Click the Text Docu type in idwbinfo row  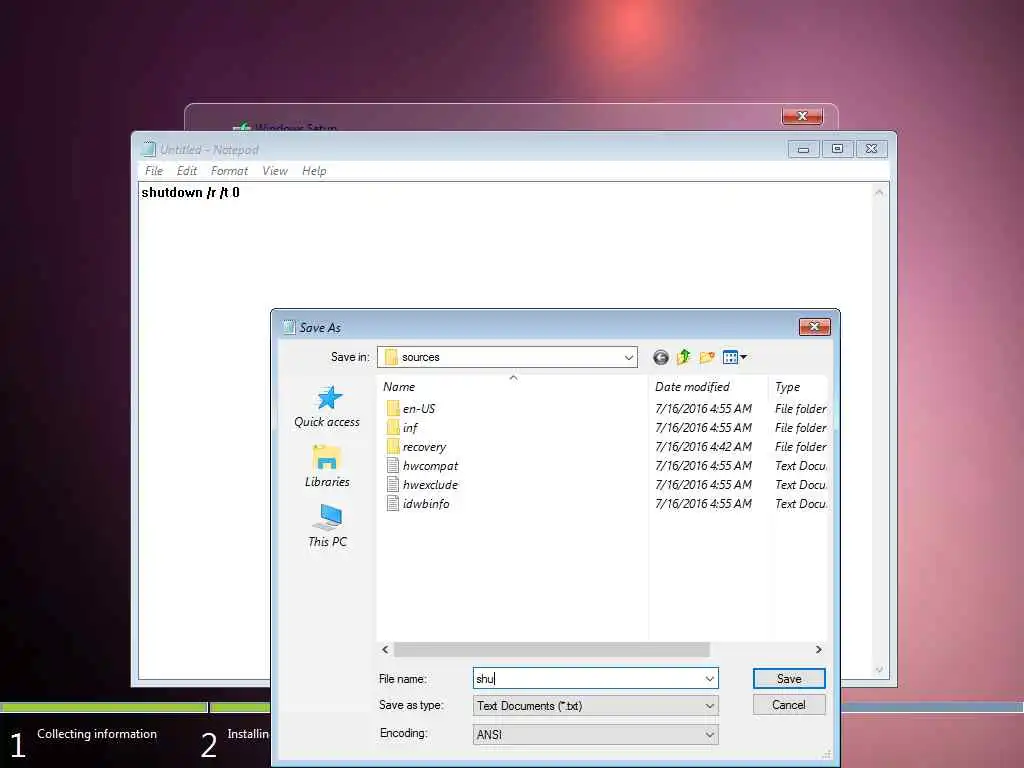click(x=801, y=504)
